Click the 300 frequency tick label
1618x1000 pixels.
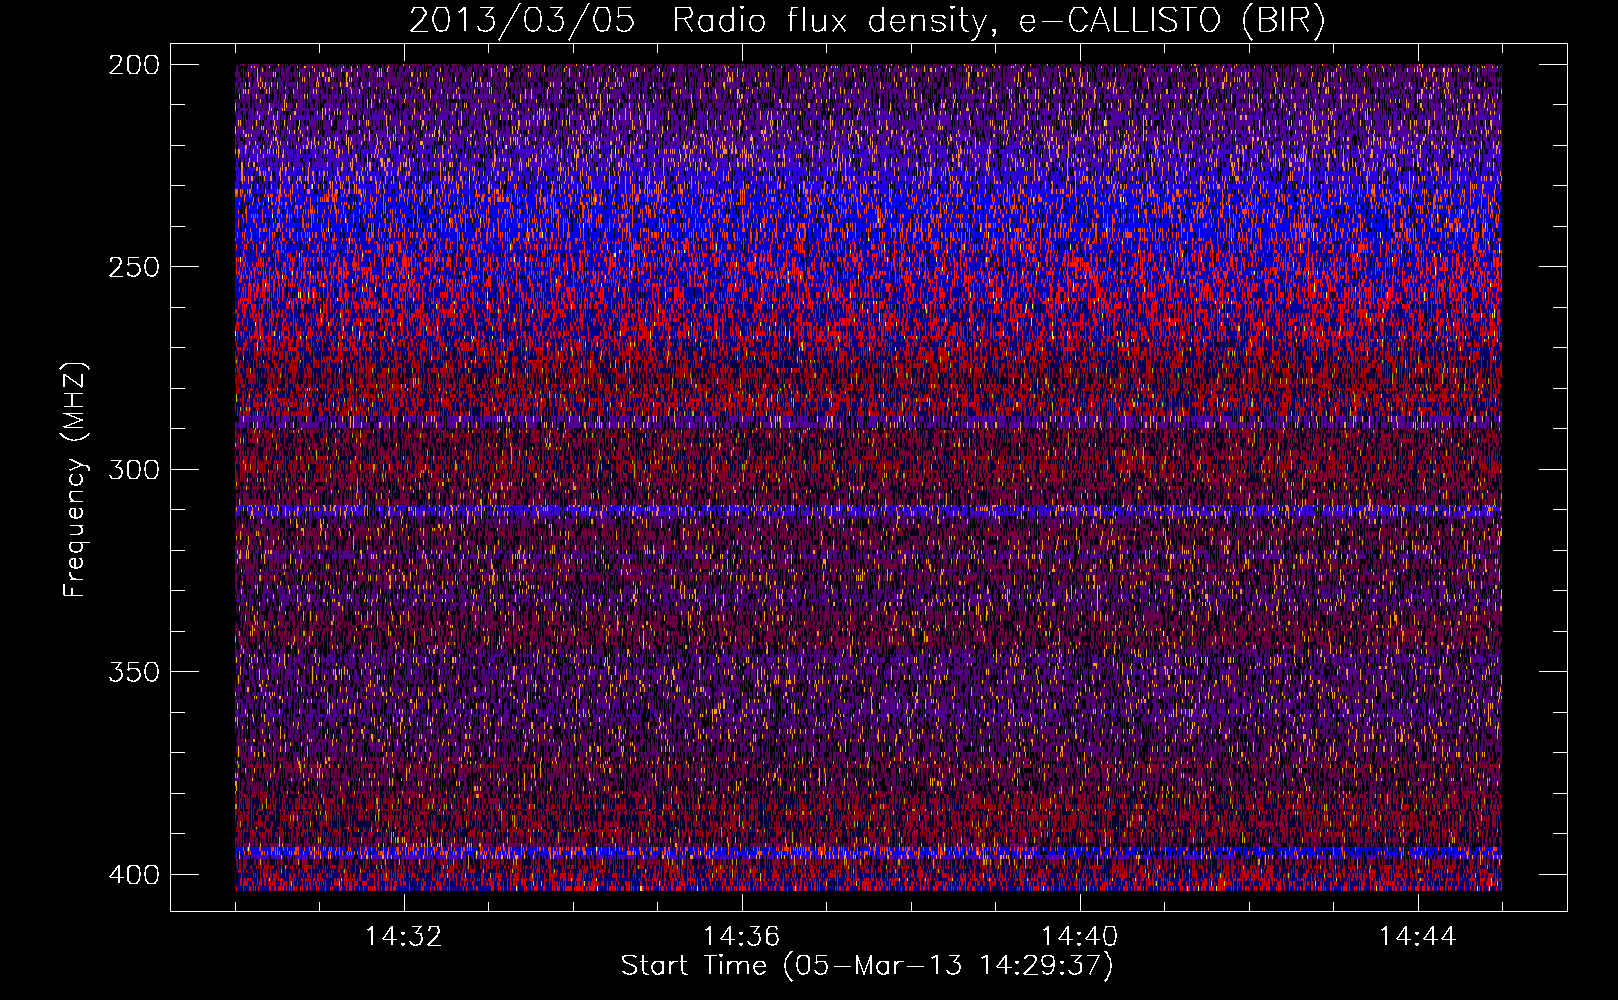coord(133,469)
